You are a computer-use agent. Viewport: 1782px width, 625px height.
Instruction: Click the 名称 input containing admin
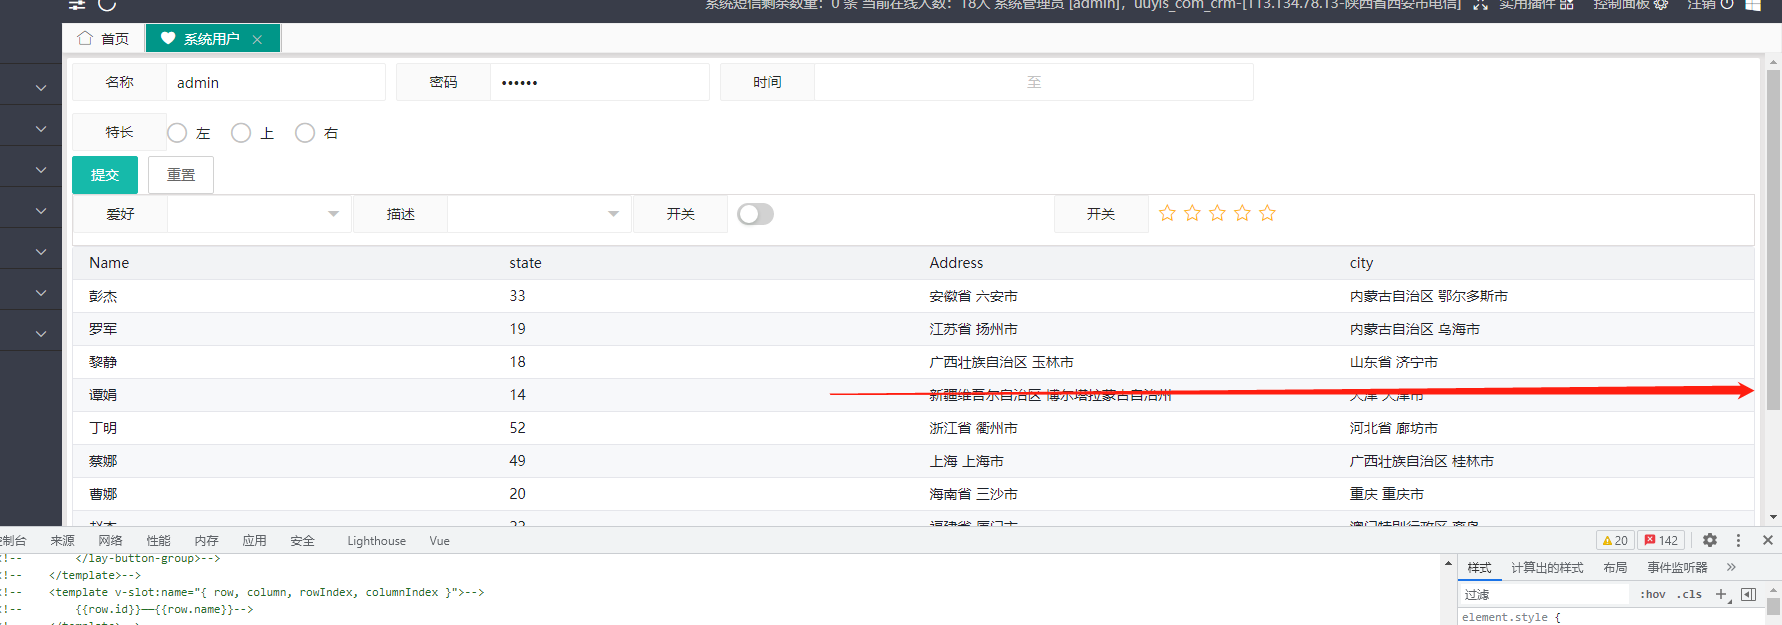(x=275, y=82)
